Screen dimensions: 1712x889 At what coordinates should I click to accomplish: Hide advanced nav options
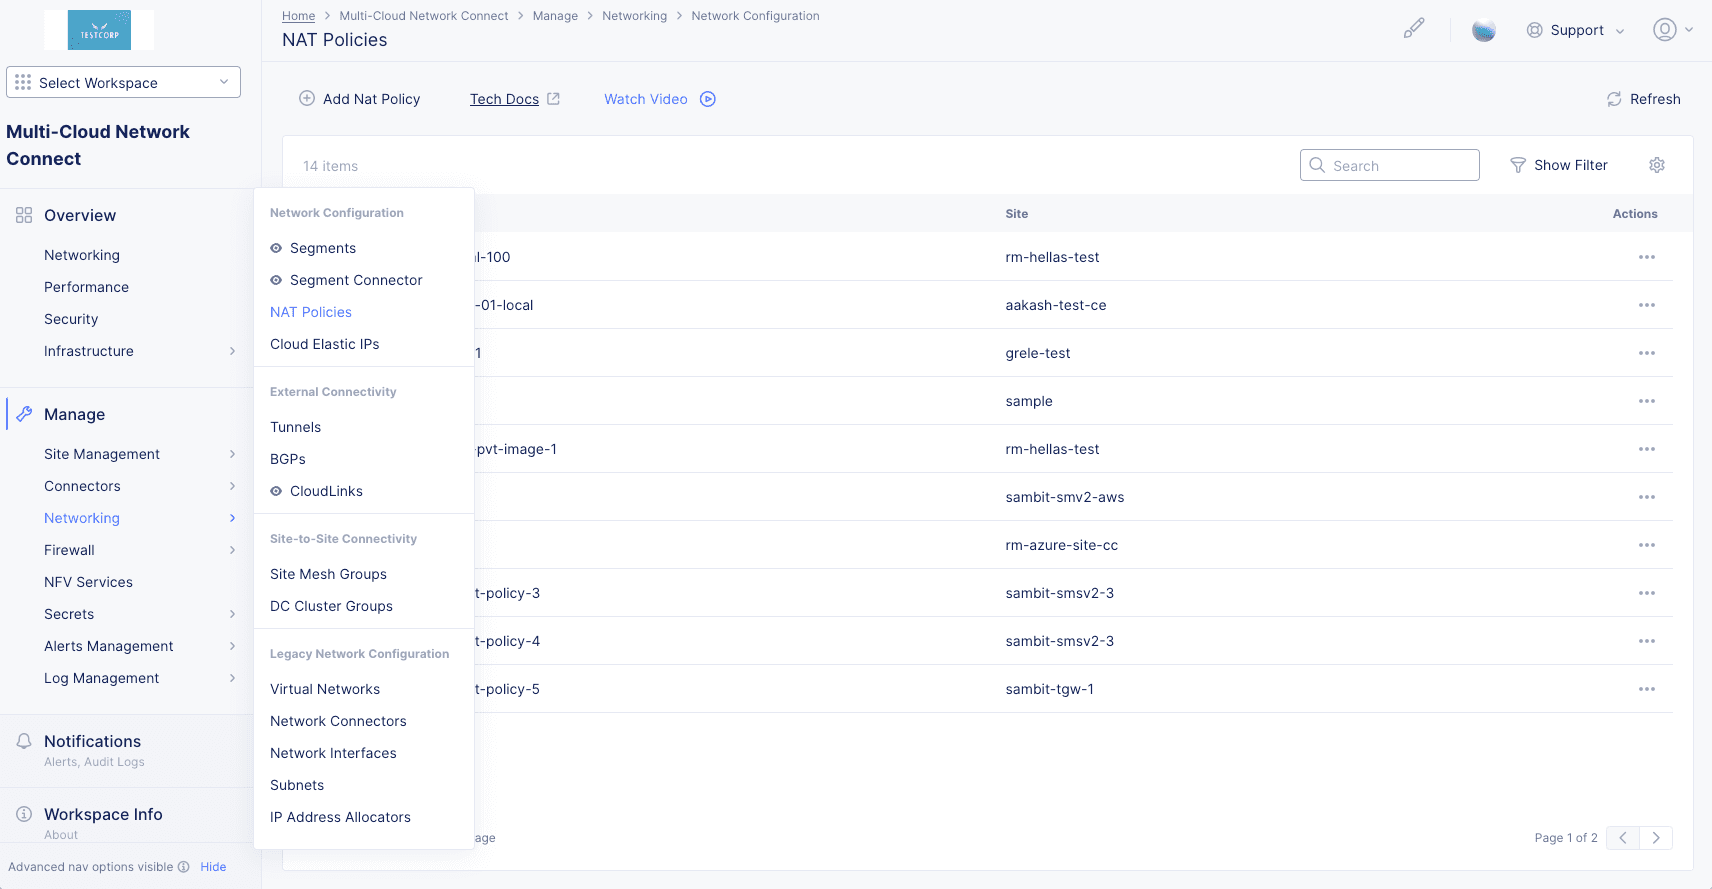(213, 867)
